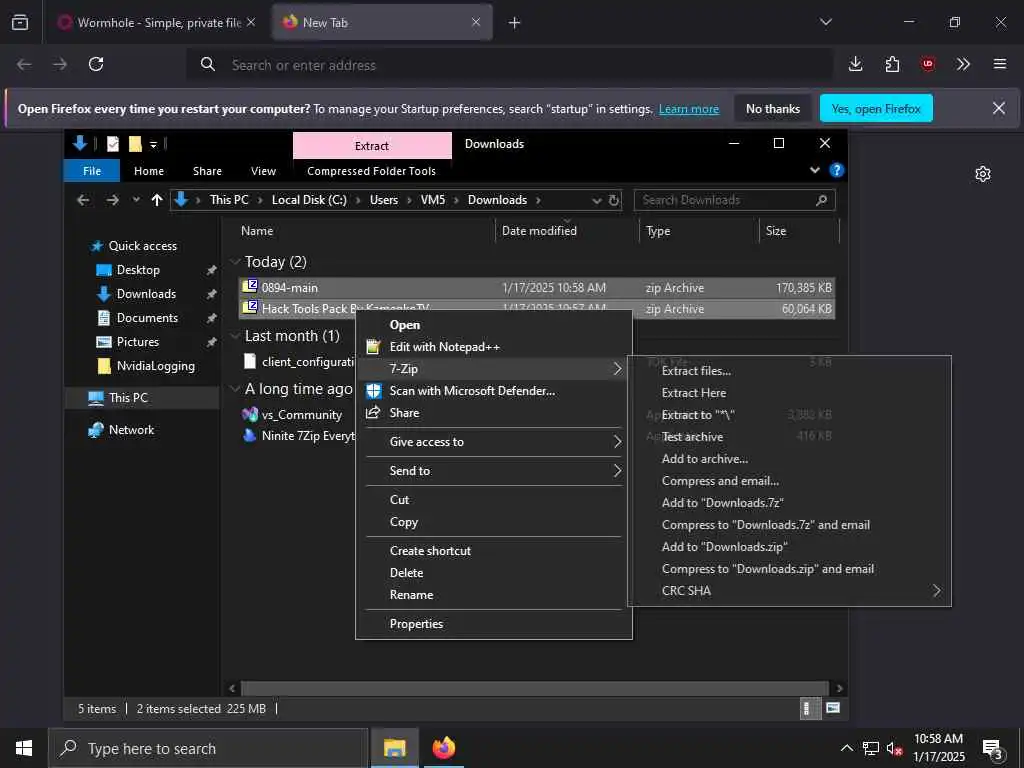Click the Windows taskbar search box
This screenshot has width=1024, height=768.
(208, 748)
